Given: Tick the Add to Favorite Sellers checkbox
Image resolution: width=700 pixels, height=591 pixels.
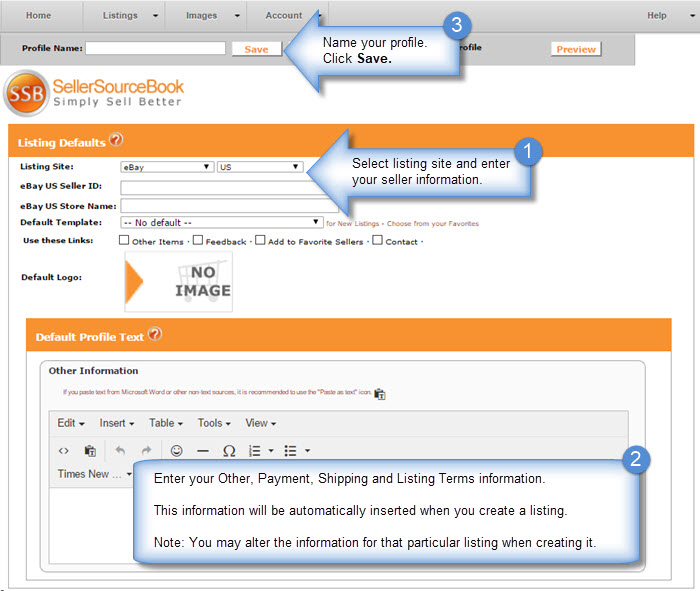Looking at the screenshot, I should [x=260, y=240].
